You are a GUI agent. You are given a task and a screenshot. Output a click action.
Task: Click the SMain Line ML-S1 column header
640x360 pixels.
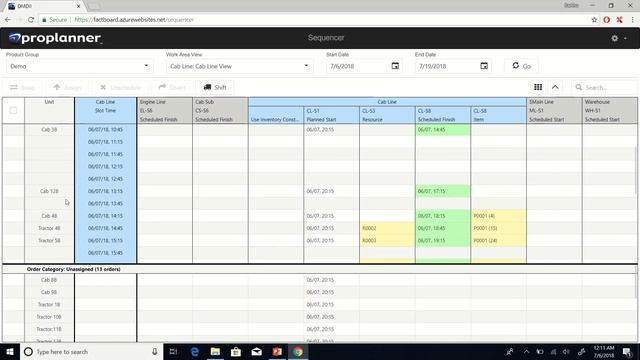[554, 110]
